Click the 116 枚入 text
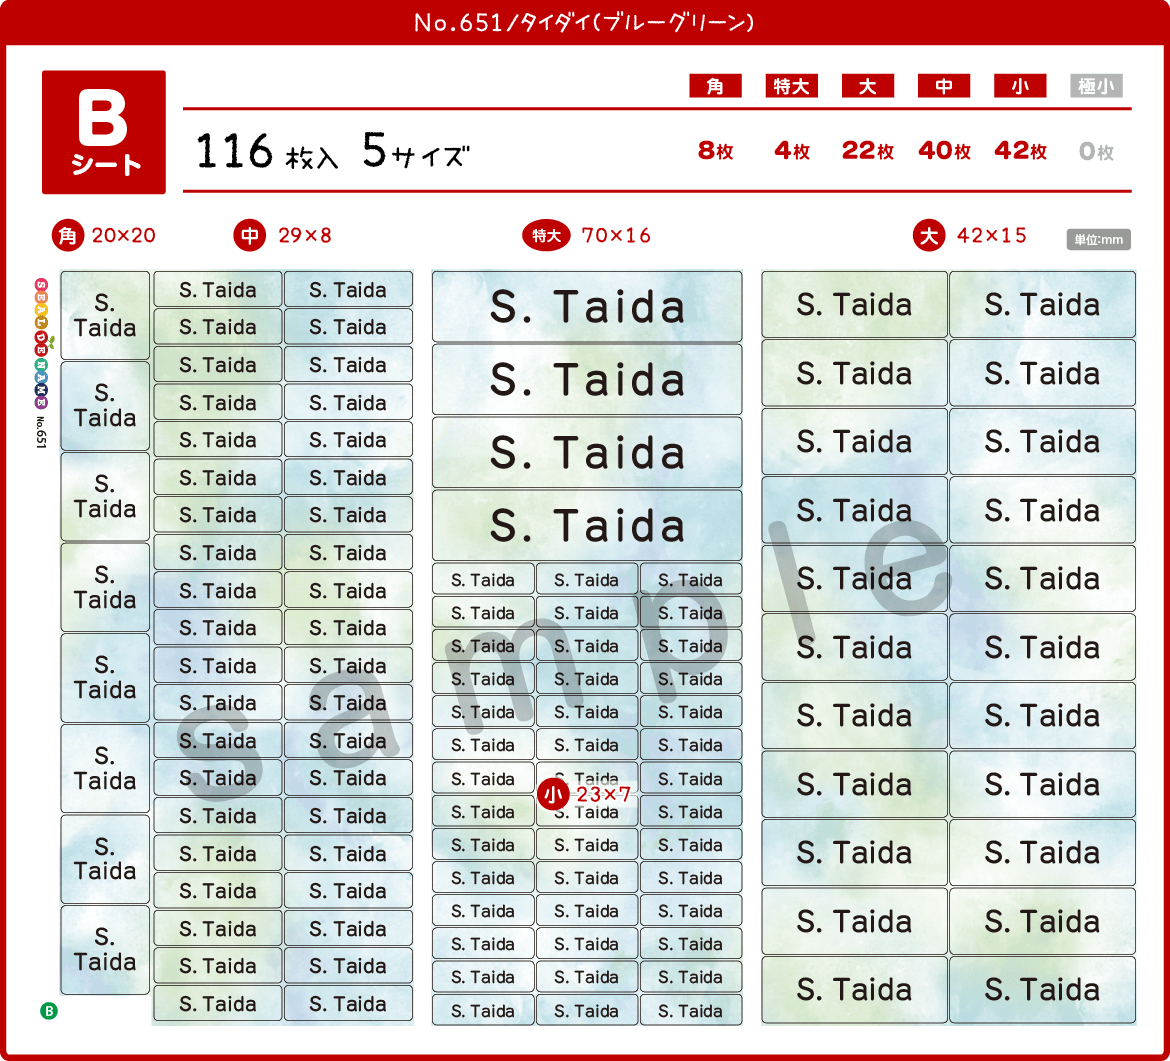 [x=267, y=151]
